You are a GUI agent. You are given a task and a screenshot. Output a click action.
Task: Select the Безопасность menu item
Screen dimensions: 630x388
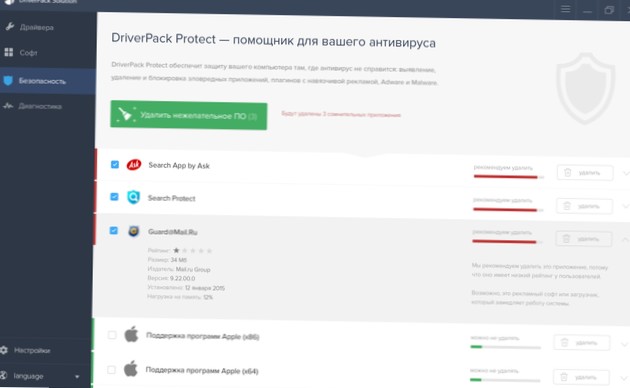pos(42,81)
